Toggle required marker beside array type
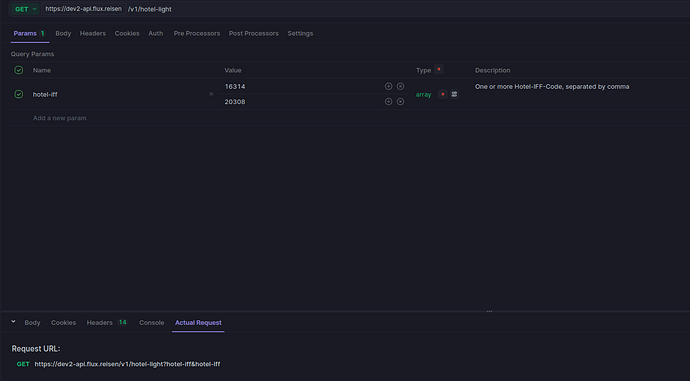The width and height of the screenshot is (690, 381). tap(443, 94)
